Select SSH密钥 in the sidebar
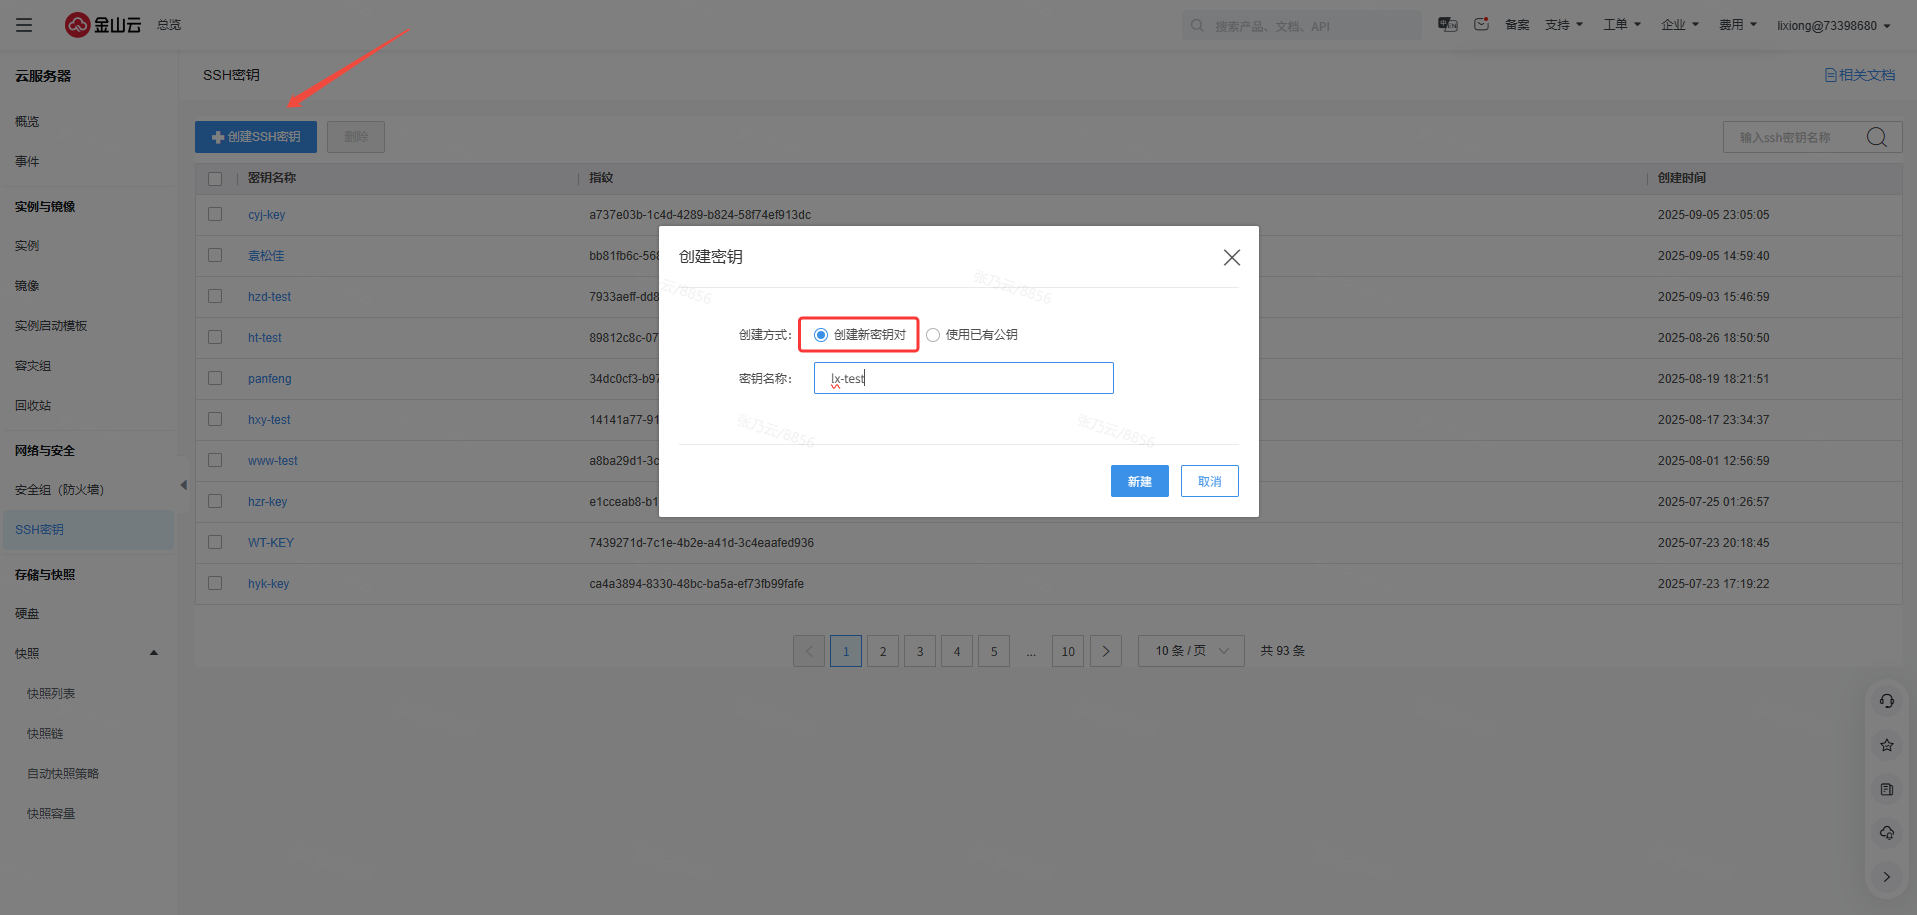This screenshot has height=915, width=1917. [88, 530]
